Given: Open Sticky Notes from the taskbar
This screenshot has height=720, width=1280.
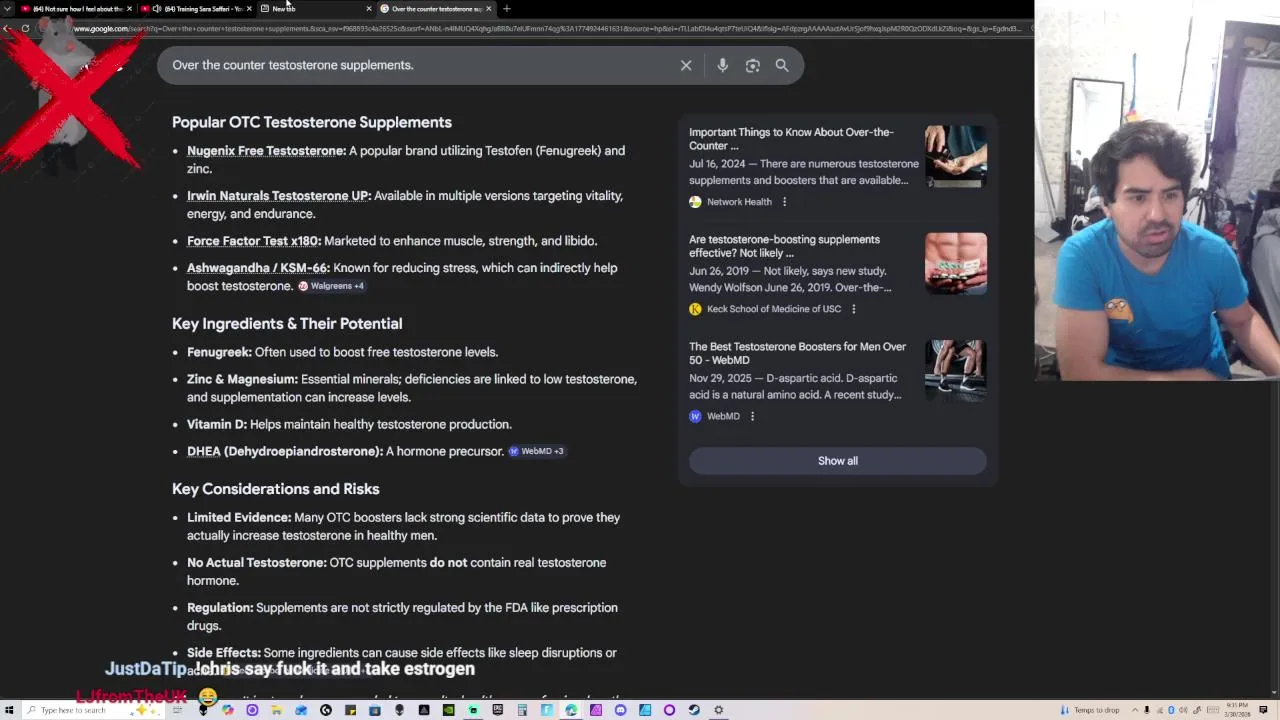Looking at the screenshot, I should click(350, 710).
